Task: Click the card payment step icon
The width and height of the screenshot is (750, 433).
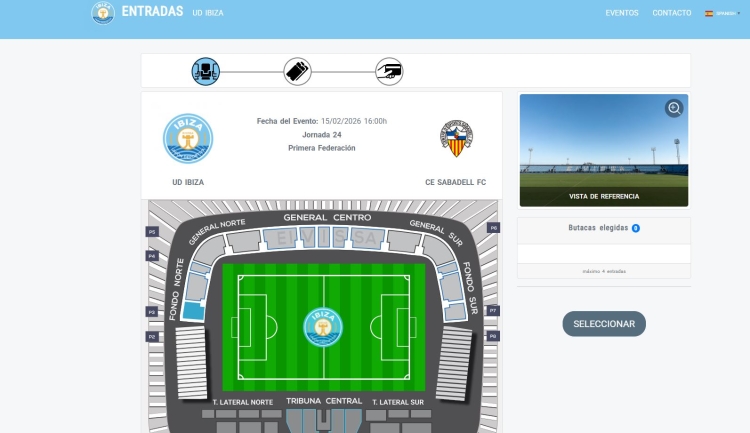Action: tap(389, 72)
